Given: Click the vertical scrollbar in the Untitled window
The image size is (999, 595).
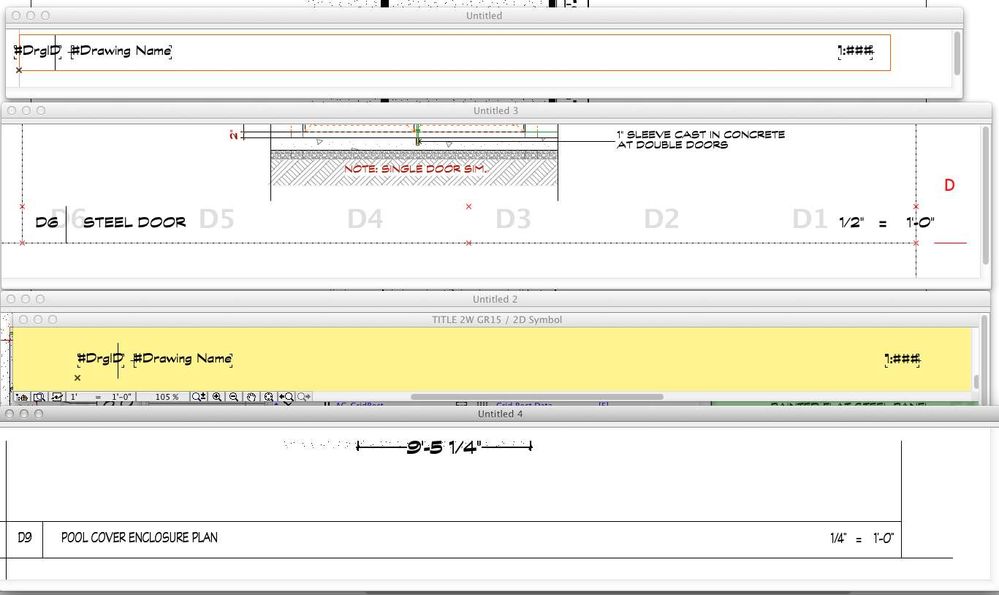Looking at the screenshot, I should point(956,53).
